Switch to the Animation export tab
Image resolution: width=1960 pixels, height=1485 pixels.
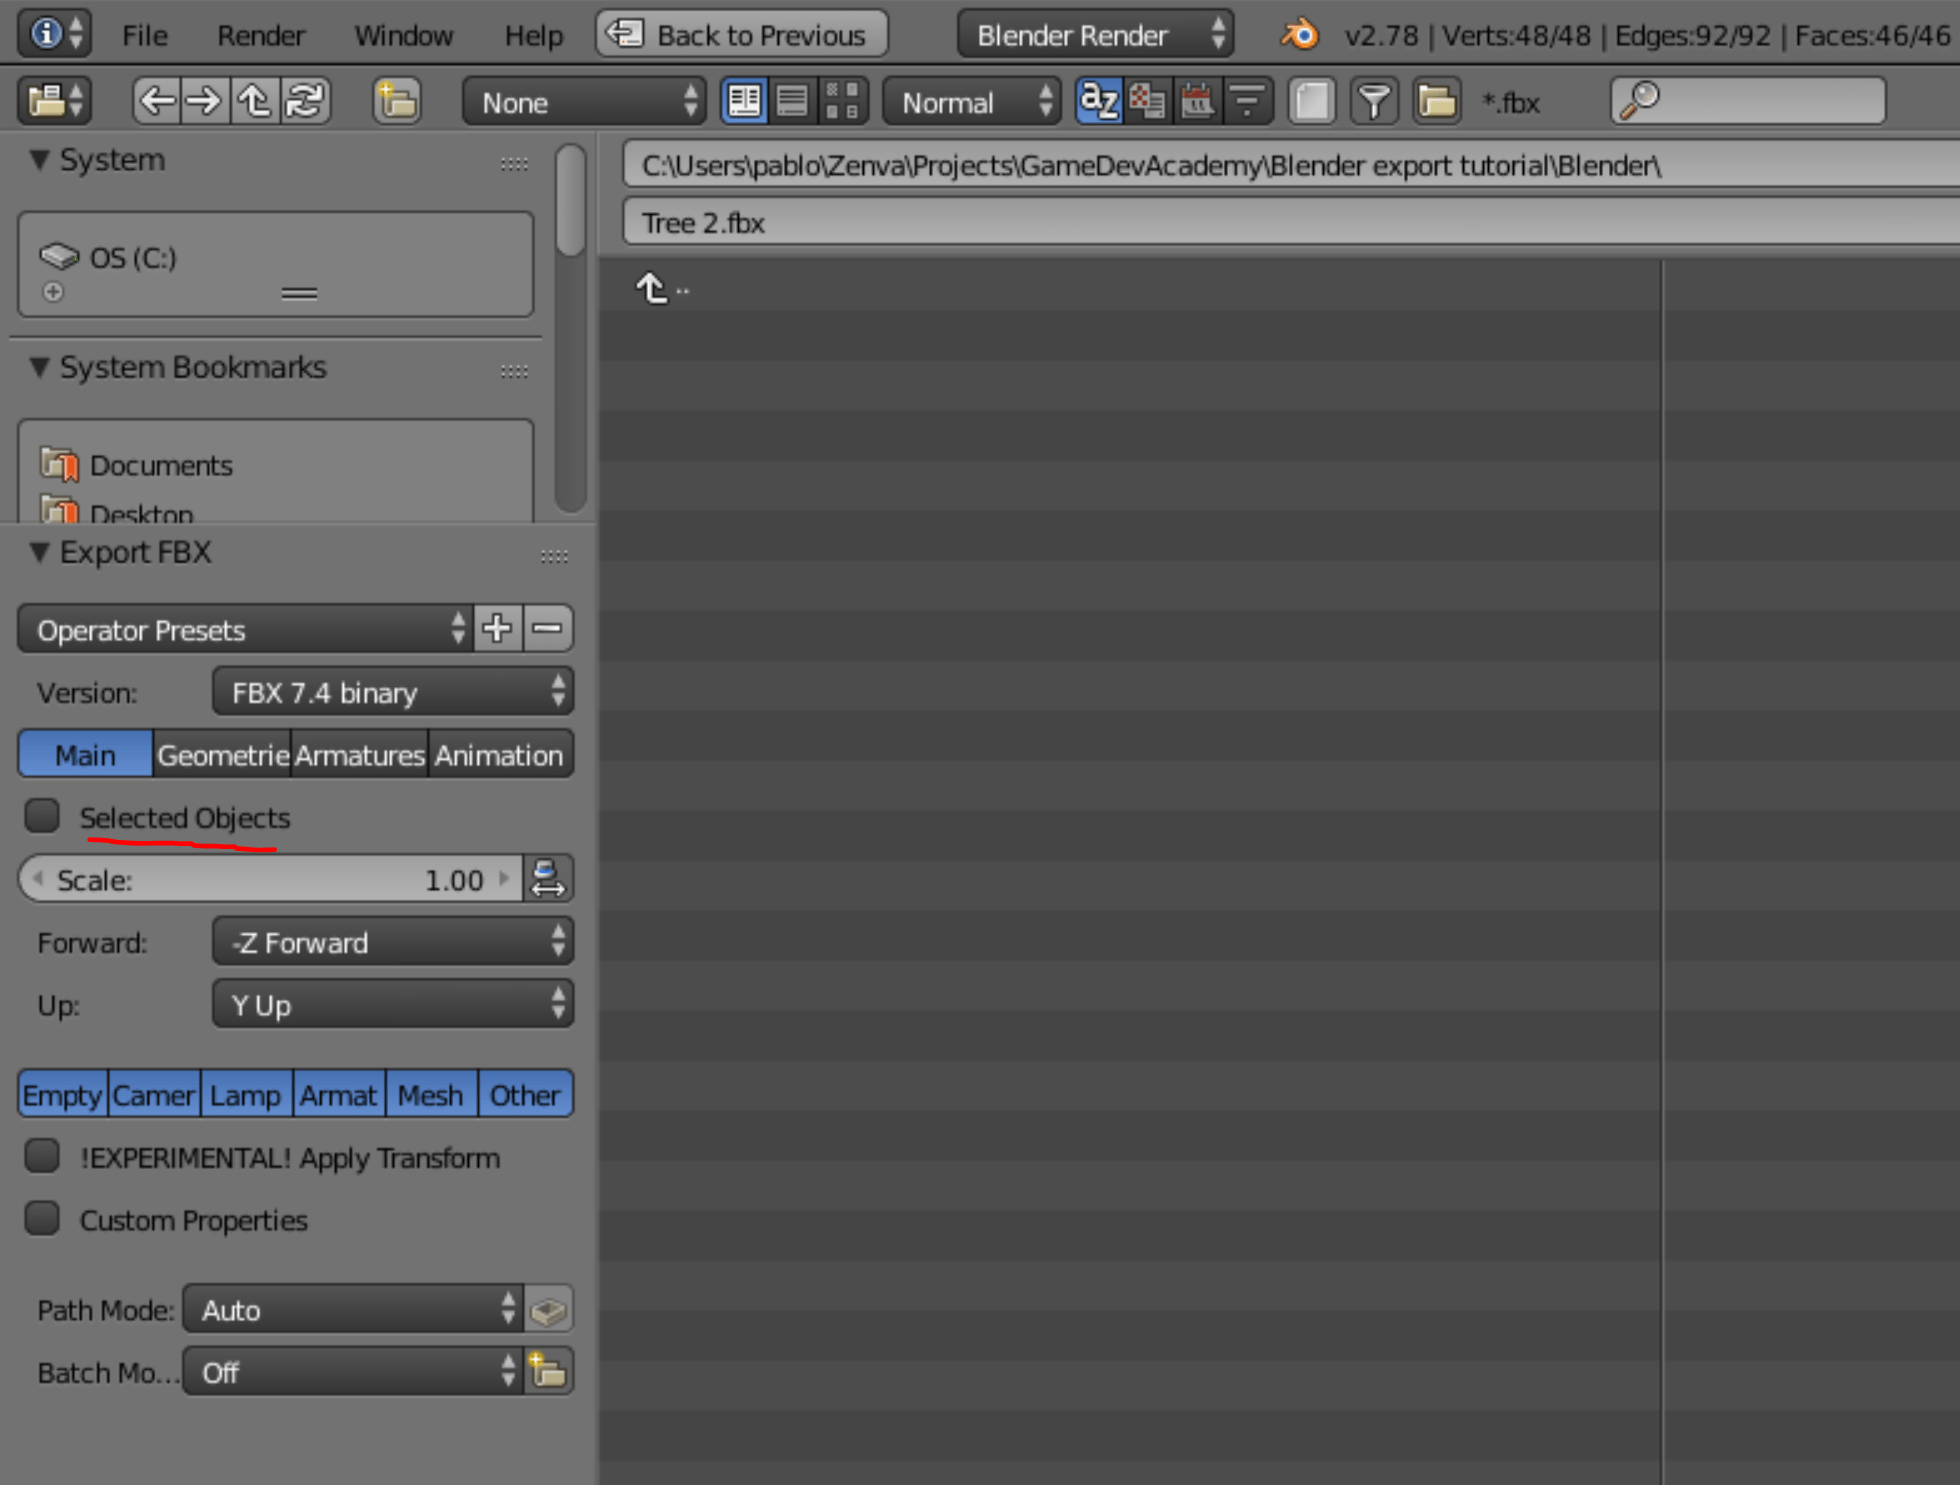(499, 754)
